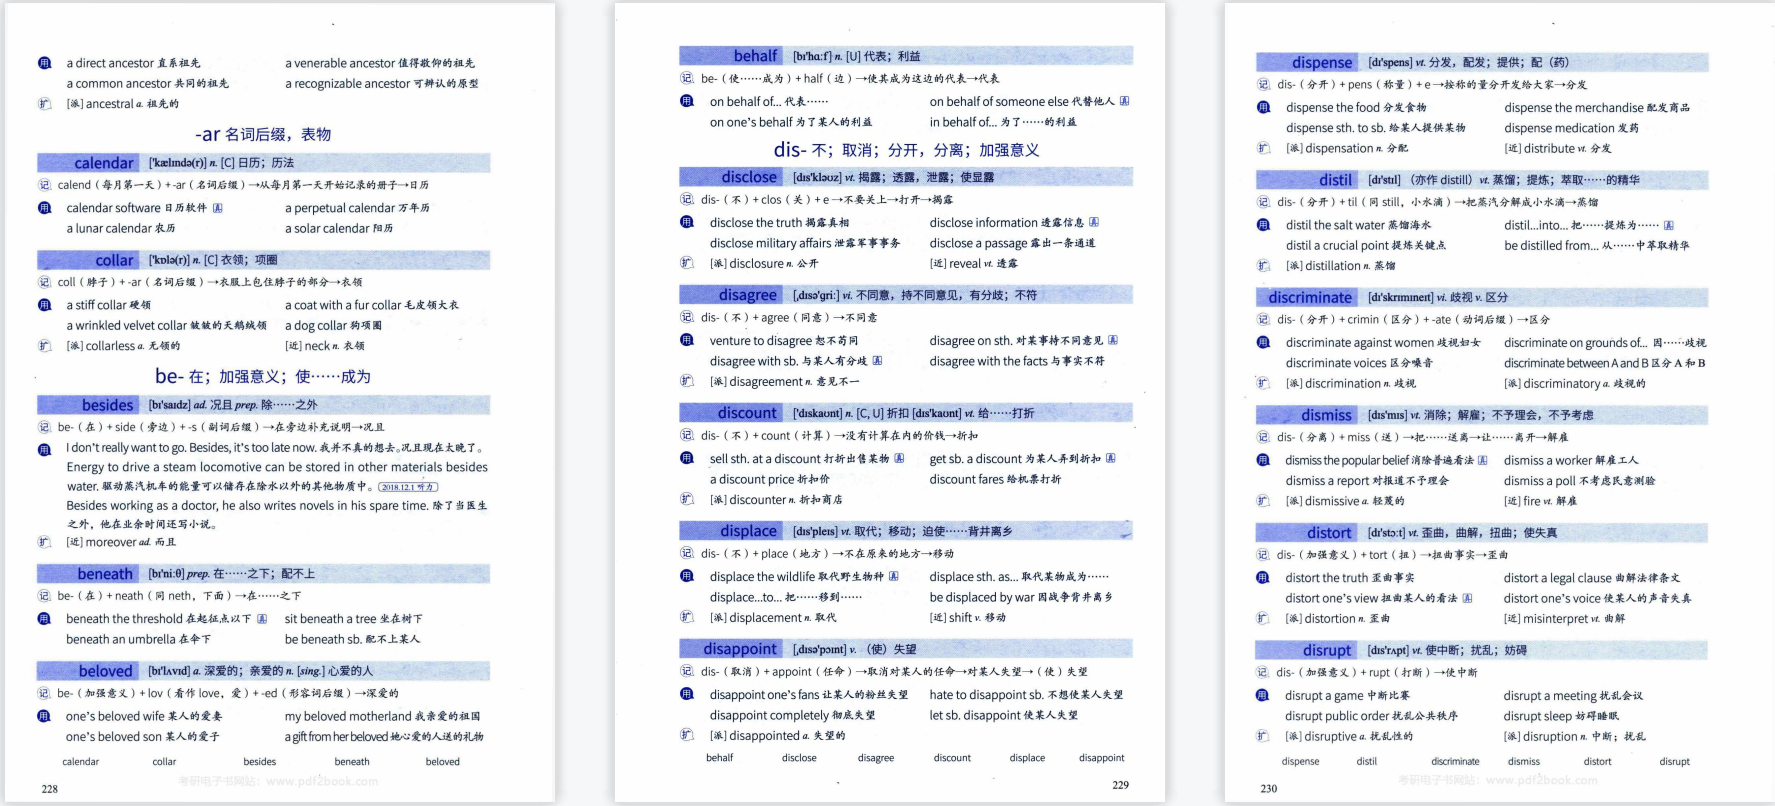Click the phrase 'distort a legal clause'
Screen dimensions: 1775x806
[x=1557, y=578]
